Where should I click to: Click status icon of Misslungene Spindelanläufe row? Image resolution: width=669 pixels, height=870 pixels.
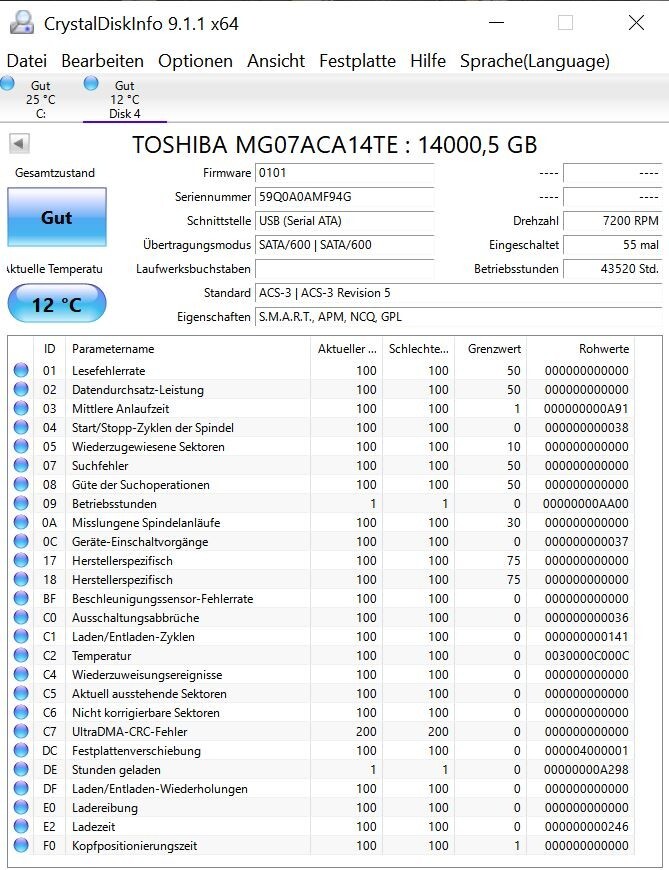(21, 522)
